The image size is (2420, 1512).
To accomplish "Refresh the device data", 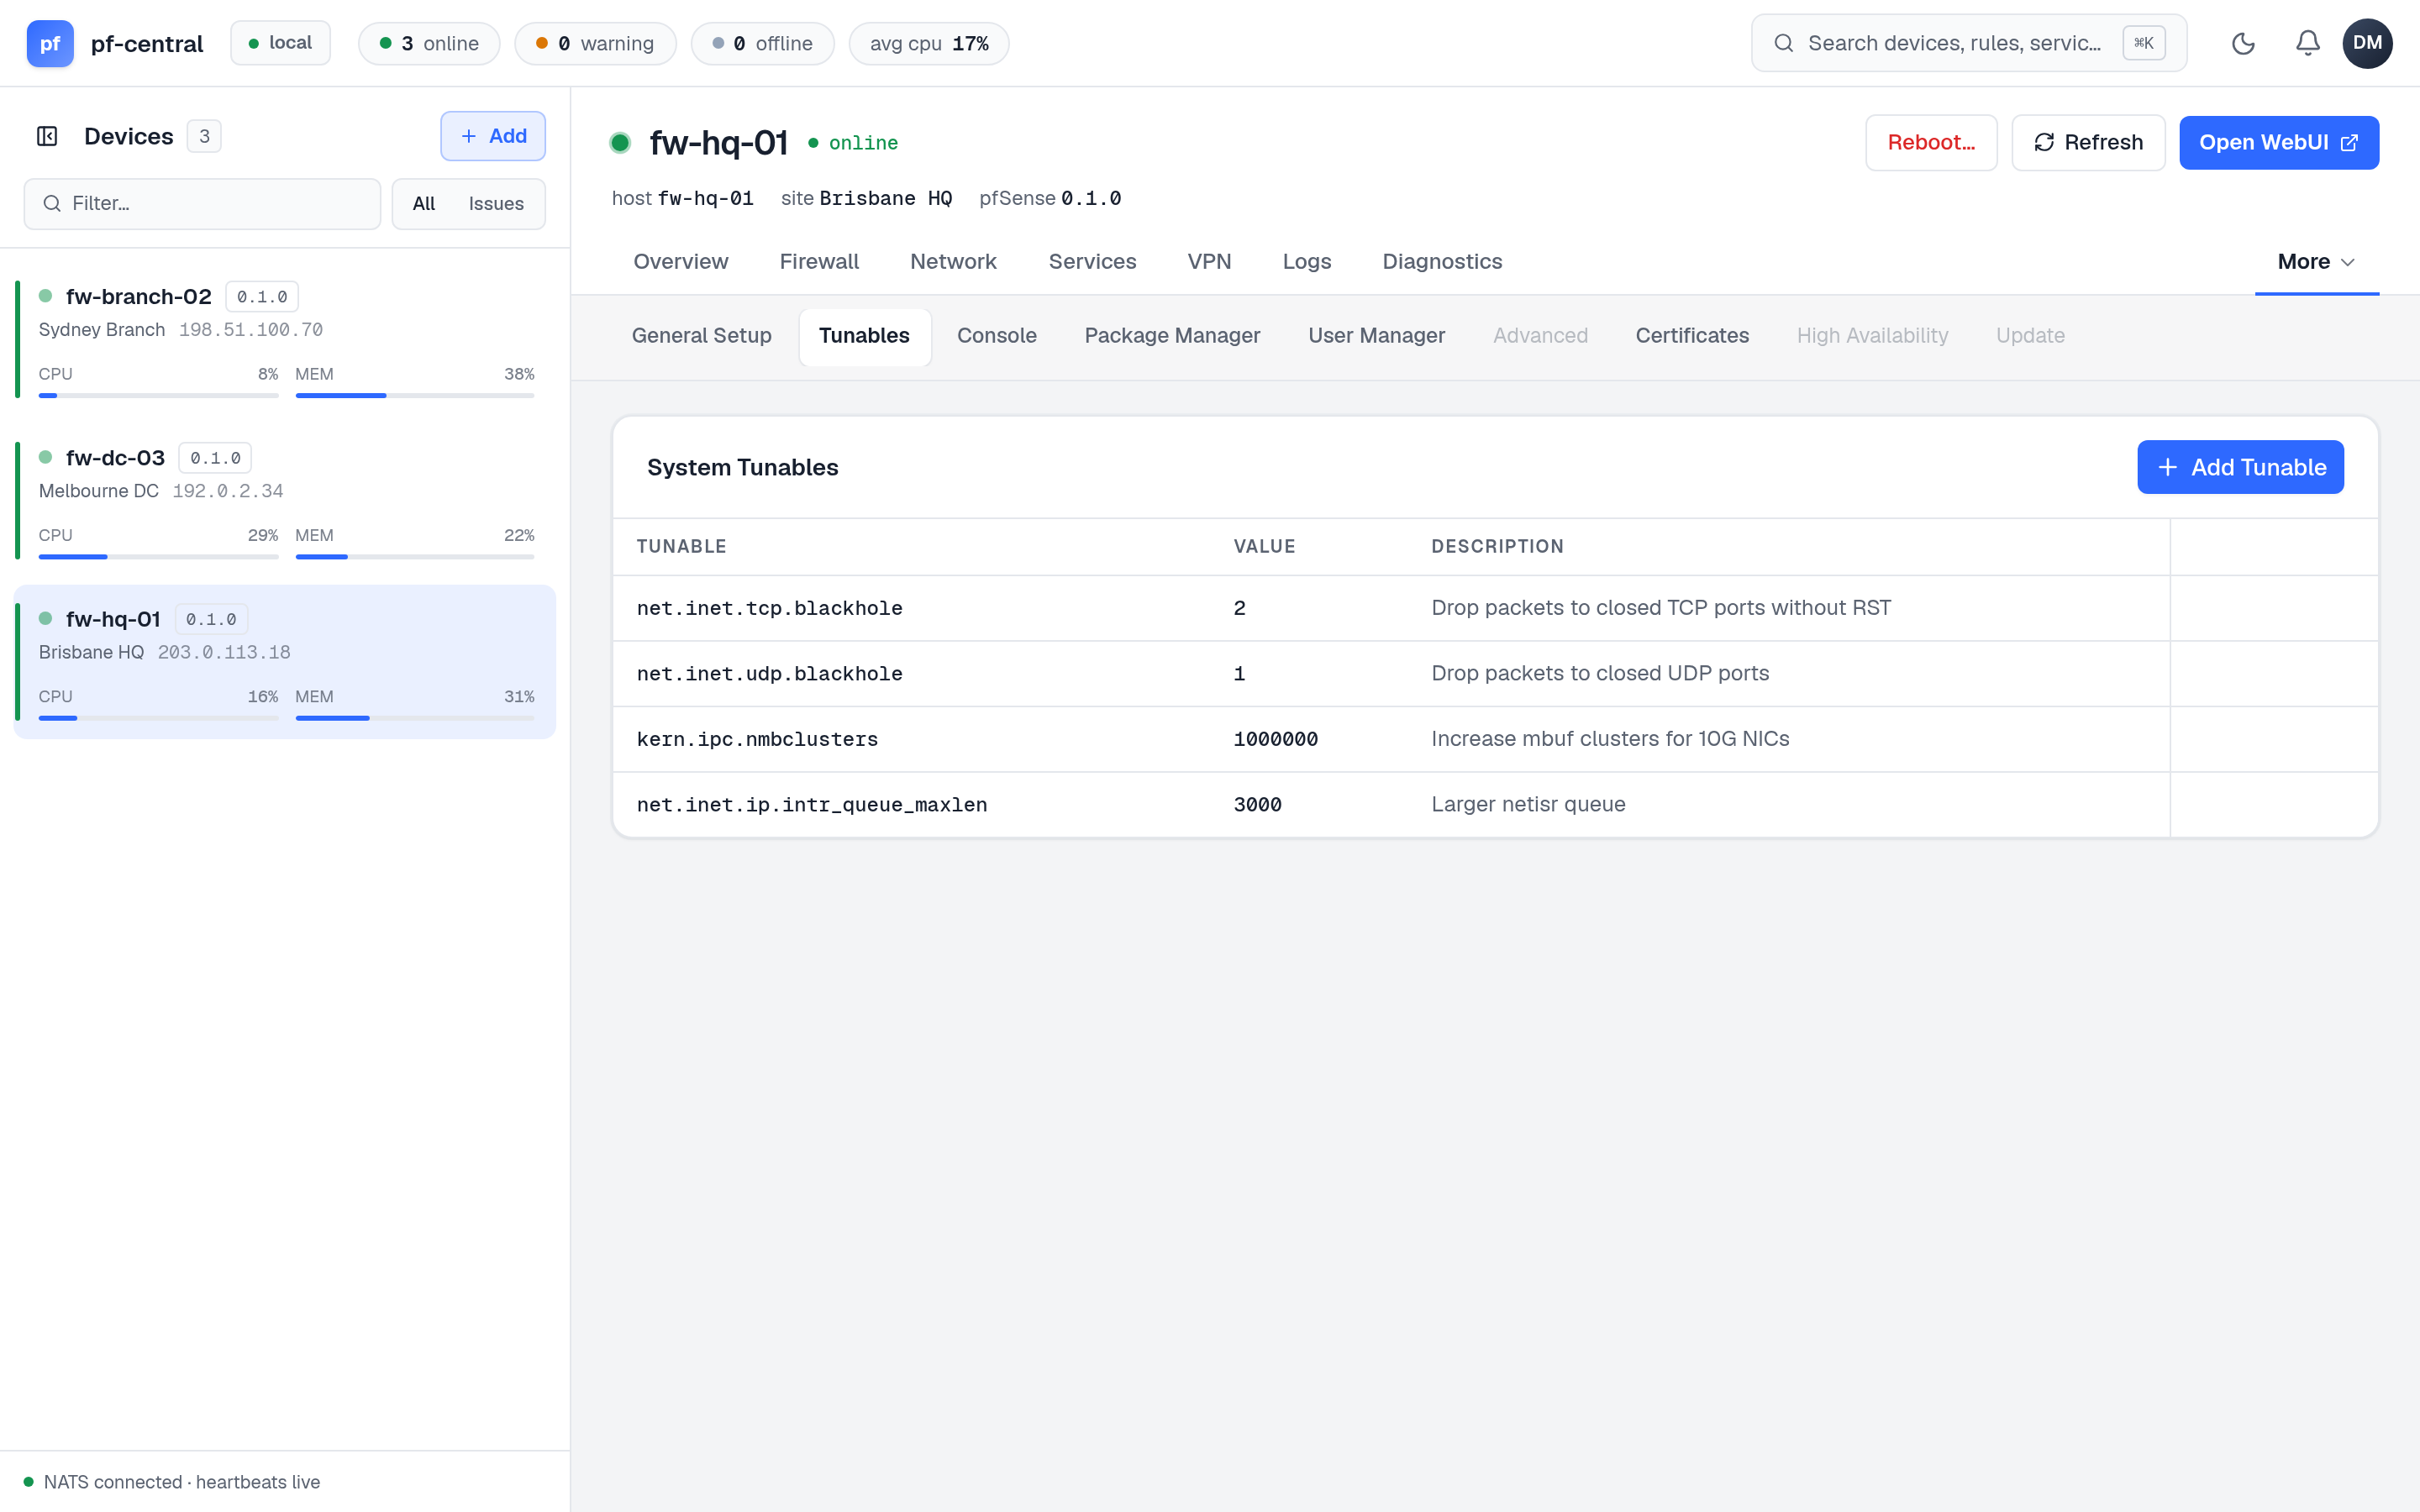I will pyautogui.click(x=2088, y=143).
